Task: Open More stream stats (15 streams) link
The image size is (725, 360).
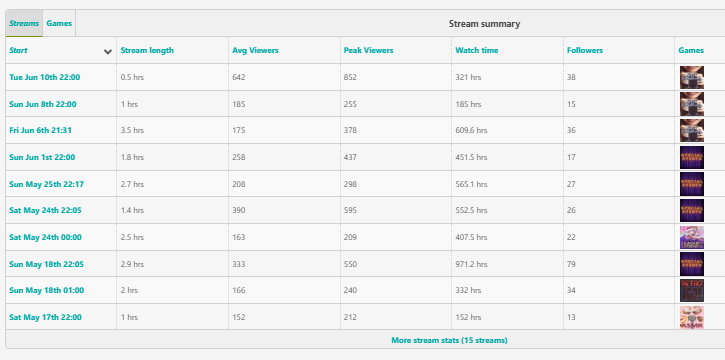Action: point(449,340)
